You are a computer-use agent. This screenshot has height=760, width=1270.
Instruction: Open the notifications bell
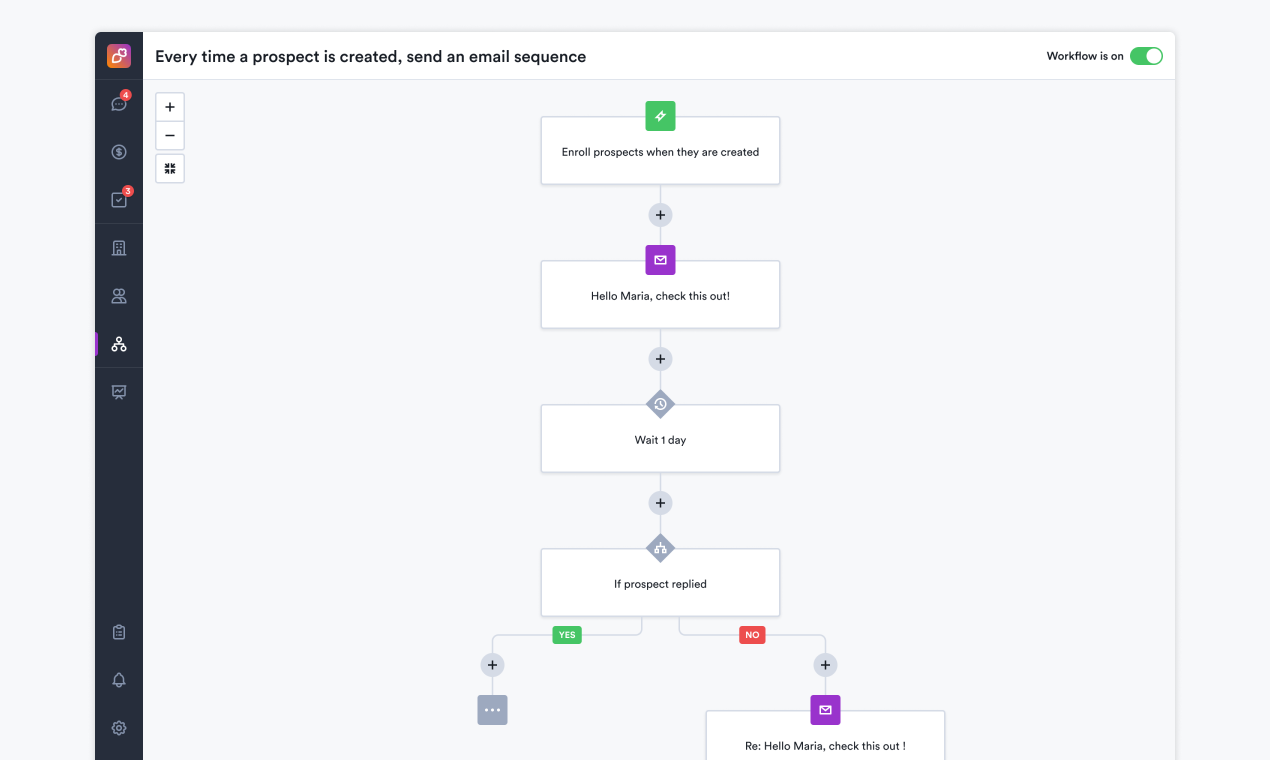coord(118,679)
